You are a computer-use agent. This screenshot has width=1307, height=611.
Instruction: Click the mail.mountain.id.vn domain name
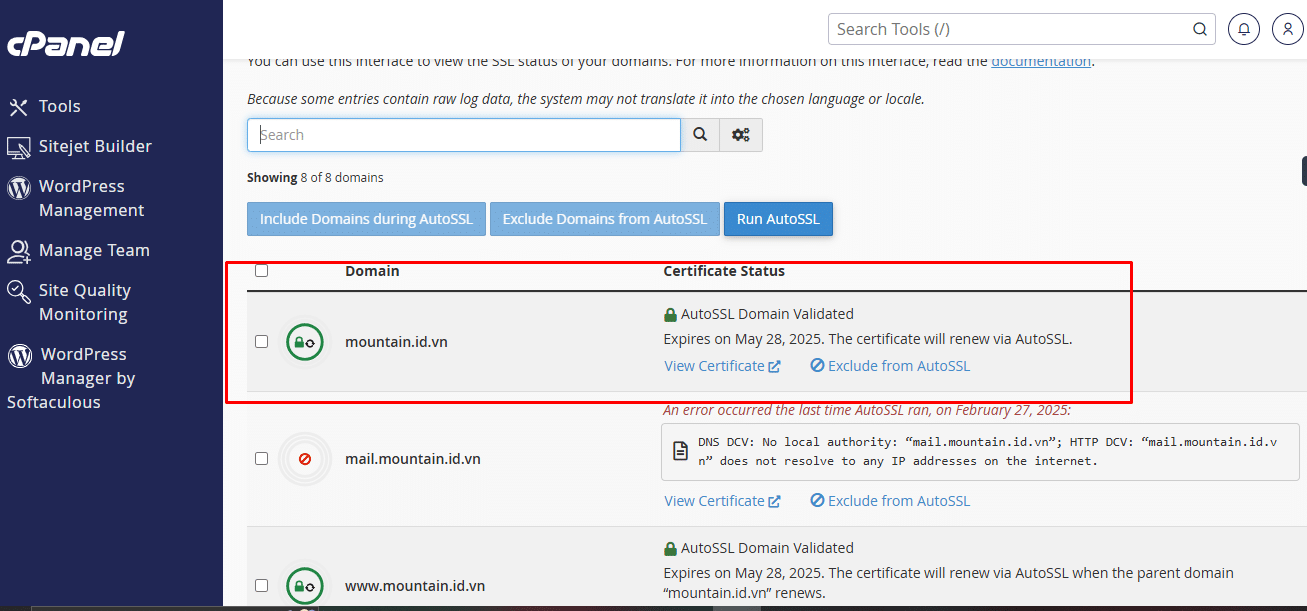click(x=413, y=459)
